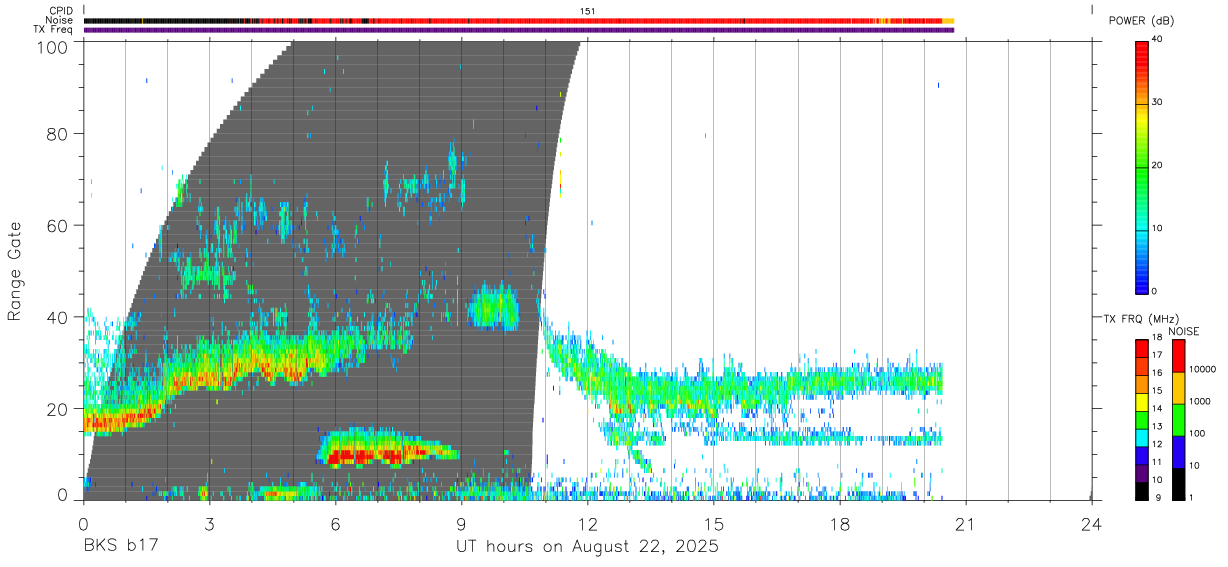Screen dimensions: 1228x567
Task: Click x-axis tick label '6'
Action: (335, 523)
